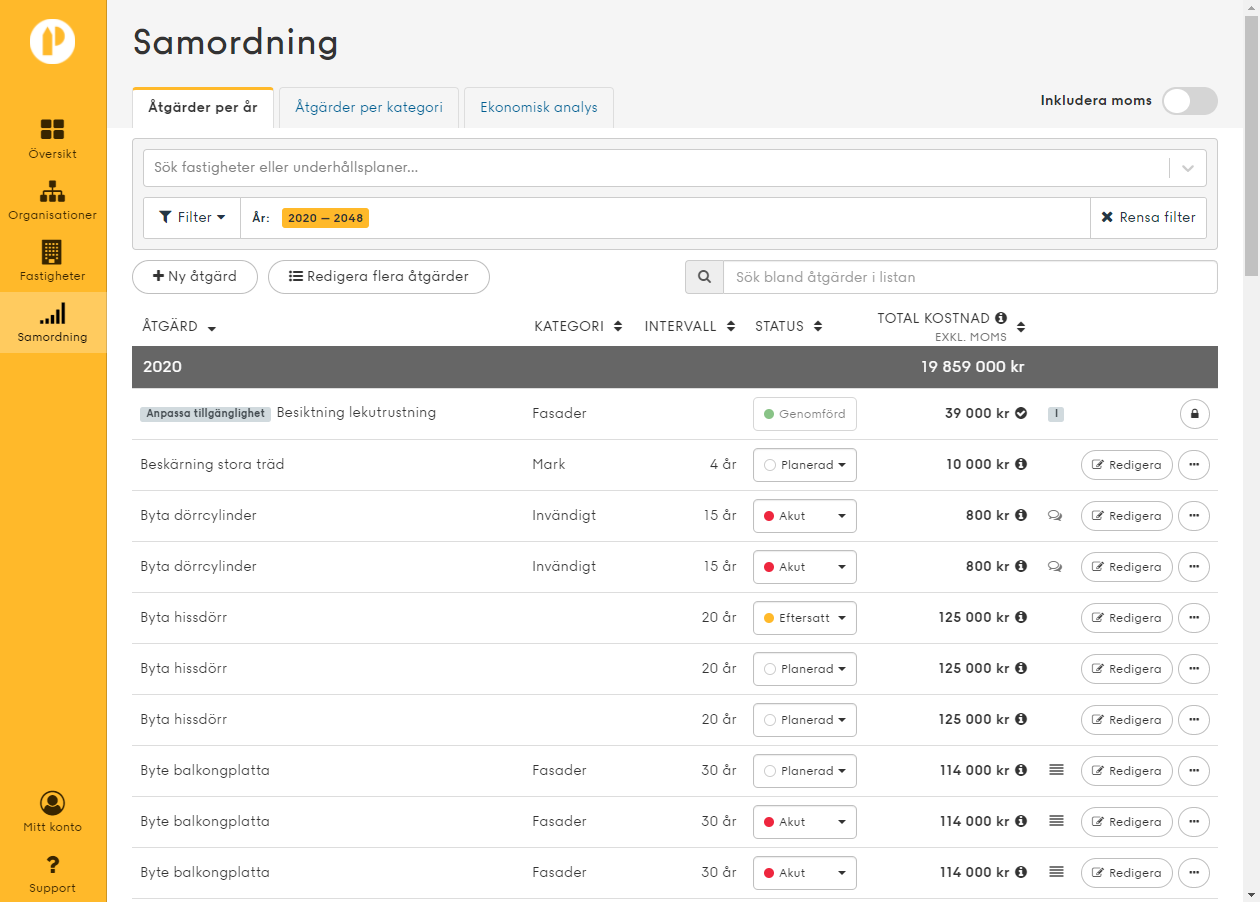The image size is (1260, 902).
Task: Sort by the Total kostnad sort arrows
Action: tap(1021, 327)
